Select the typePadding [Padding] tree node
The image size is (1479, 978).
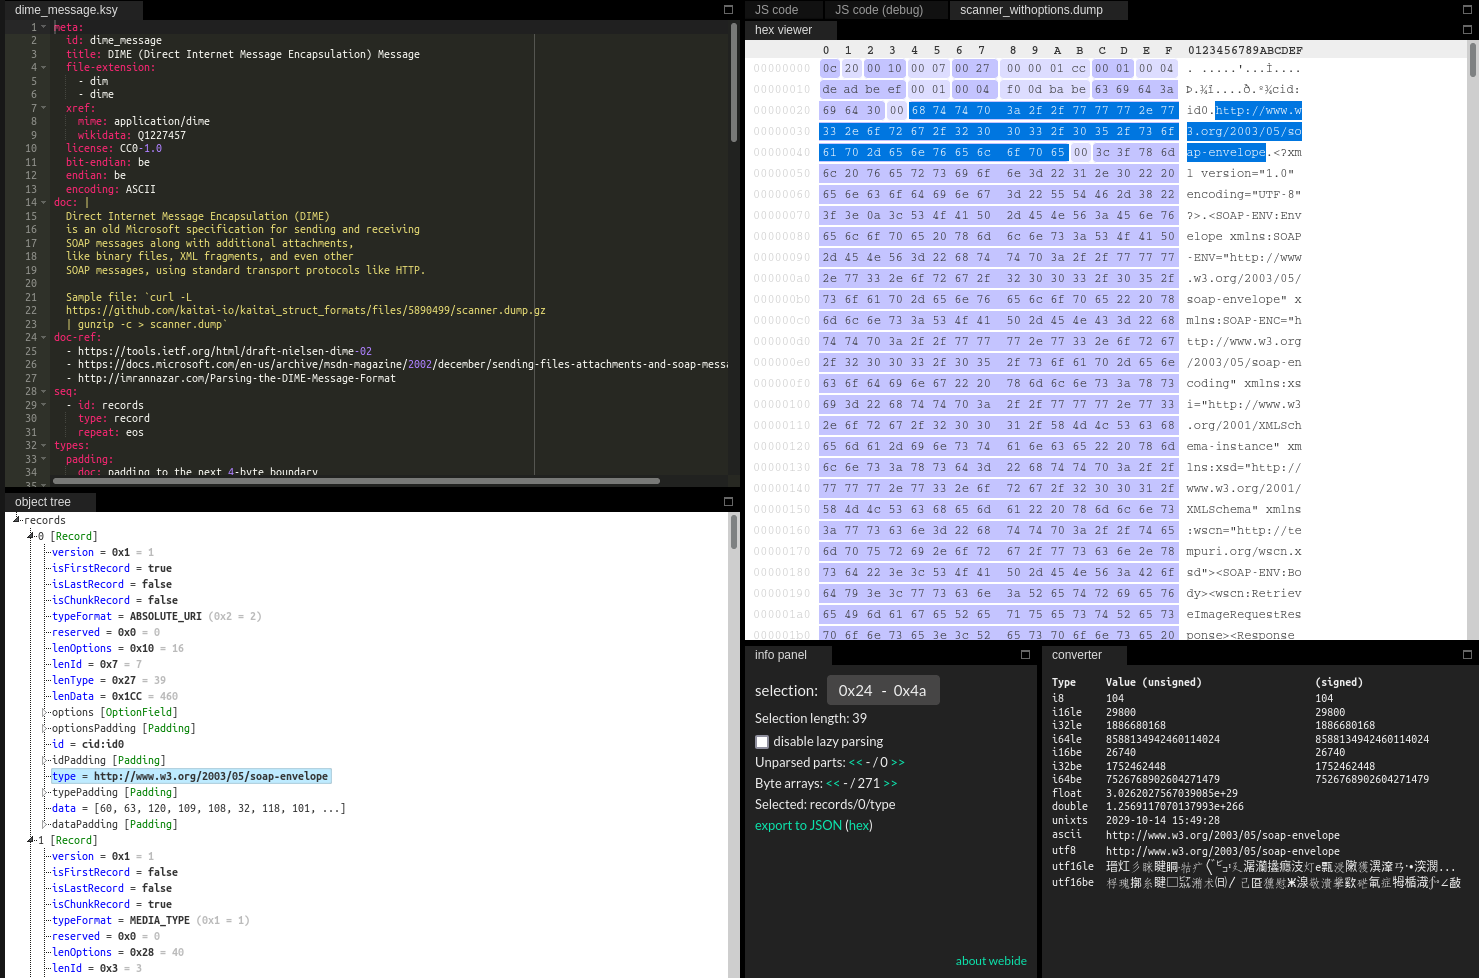[x=114, y=792]
